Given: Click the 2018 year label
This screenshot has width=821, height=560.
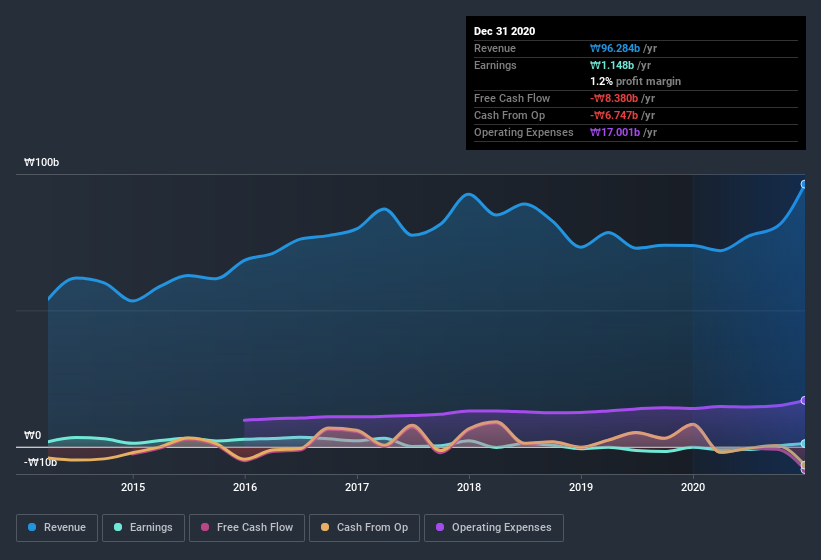Looking at the screenshot, I should point(469,487).
